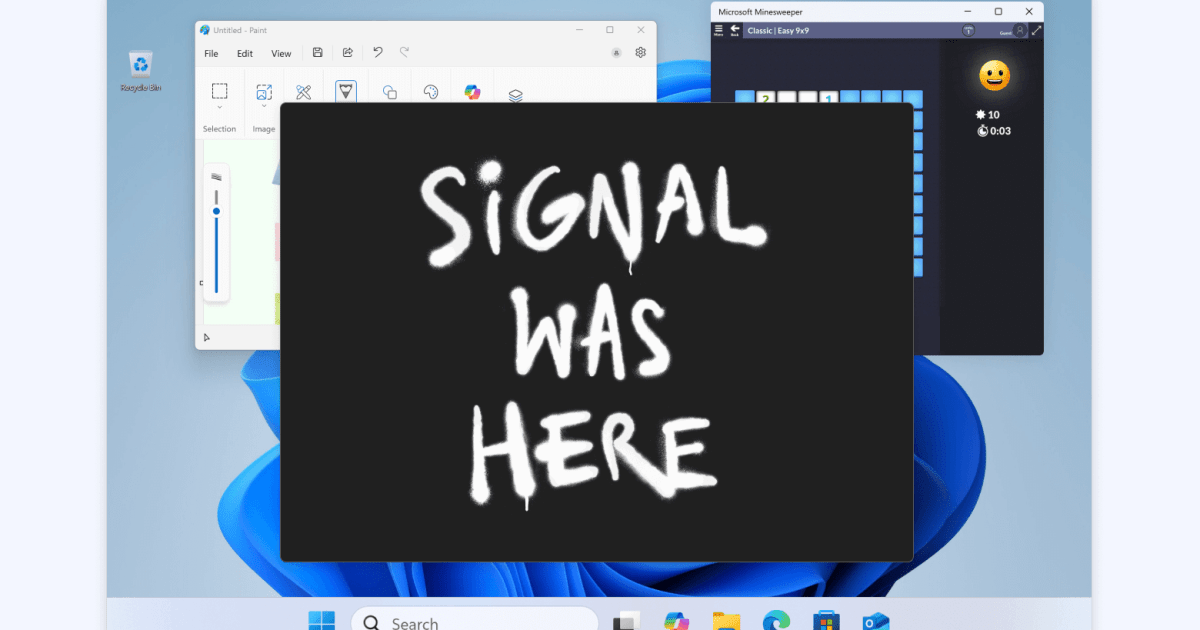
Task: Click the Shapes tool icon
Action: pos(390,93)
